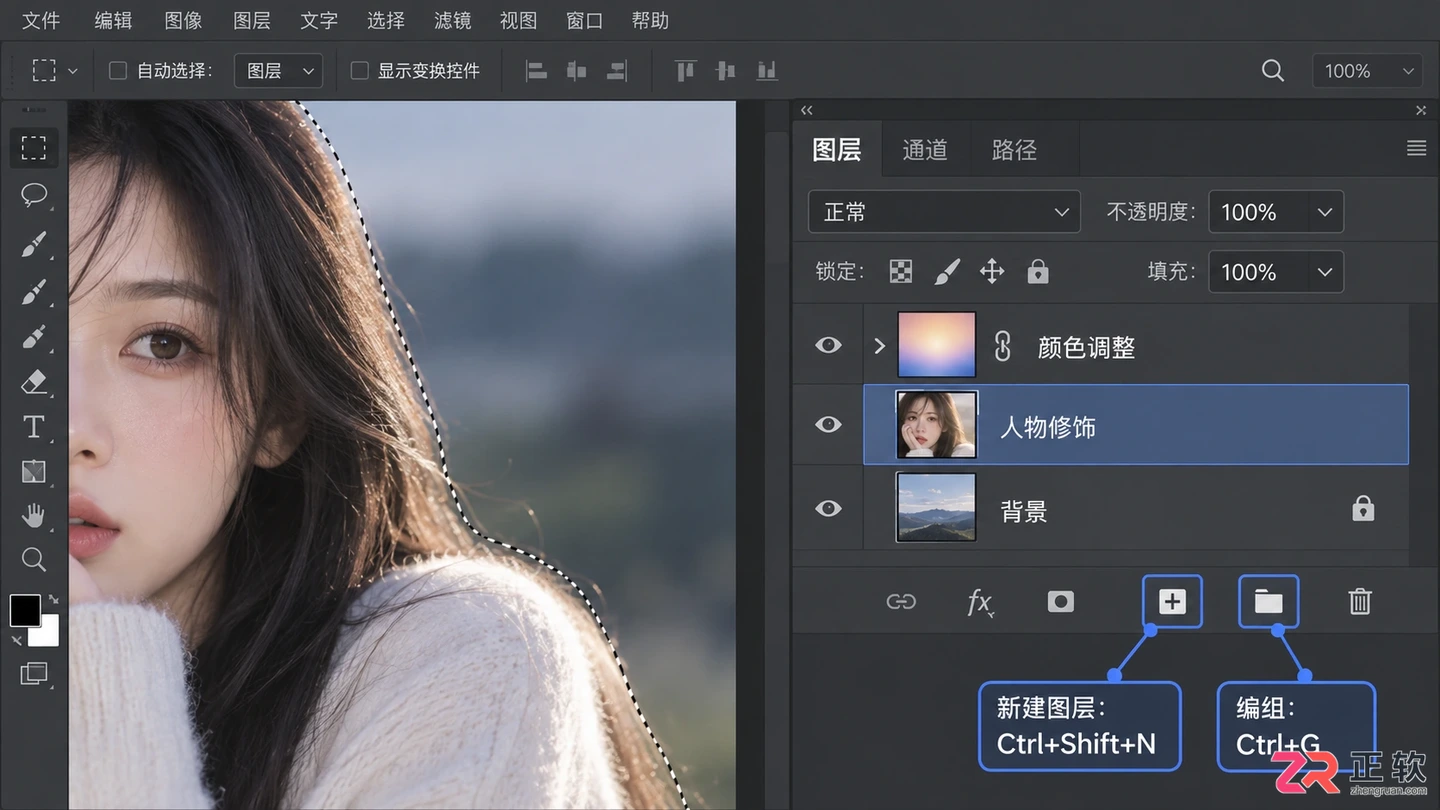The image size is (1440, 810).
Task: Click the 人物修饰 layer thumbnail
Action: point(936,424)
